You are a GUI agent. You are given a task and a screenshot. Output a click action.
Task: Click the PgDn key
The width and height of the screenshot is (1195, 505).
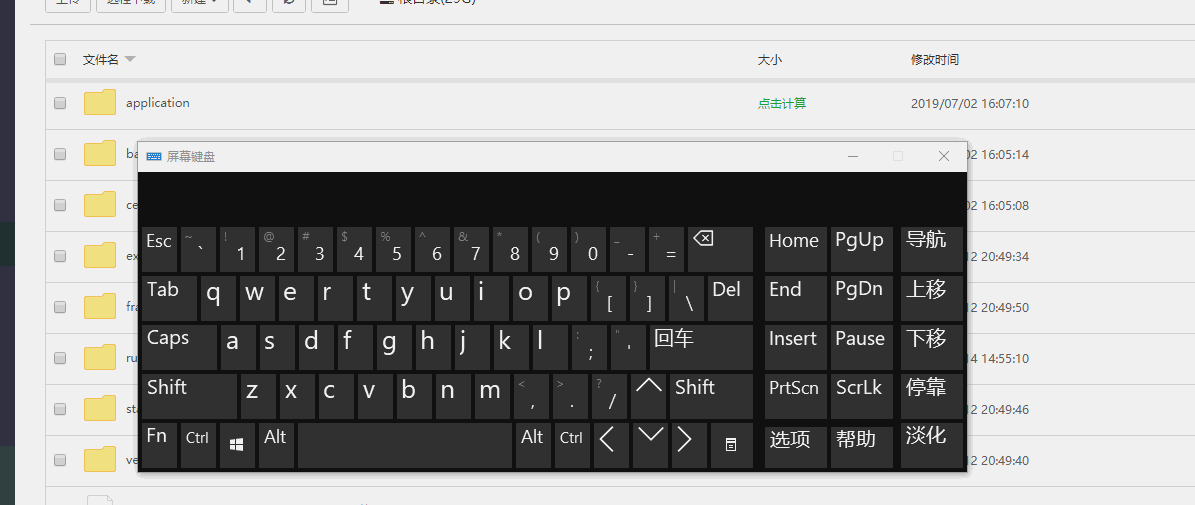[861, 299]
